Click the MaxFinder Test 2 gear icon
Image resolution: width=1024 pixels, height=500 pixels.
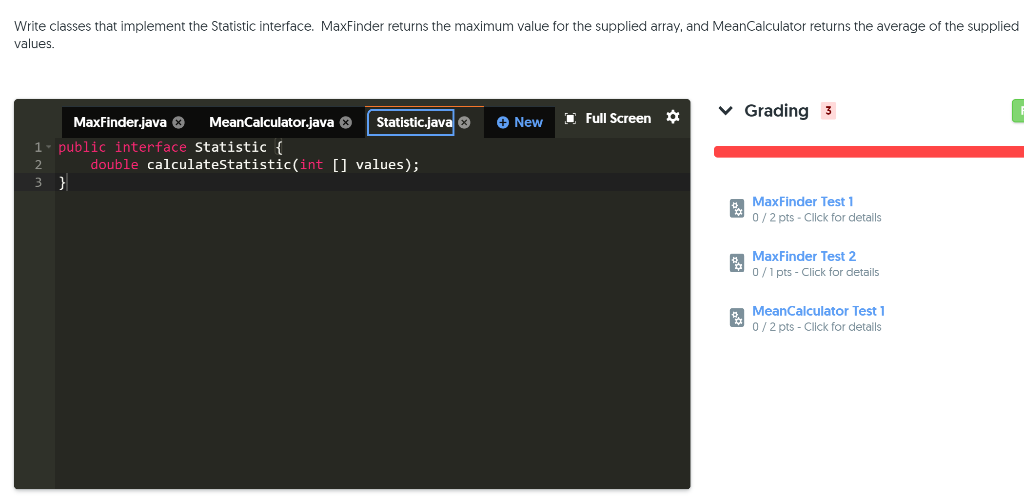737,264
